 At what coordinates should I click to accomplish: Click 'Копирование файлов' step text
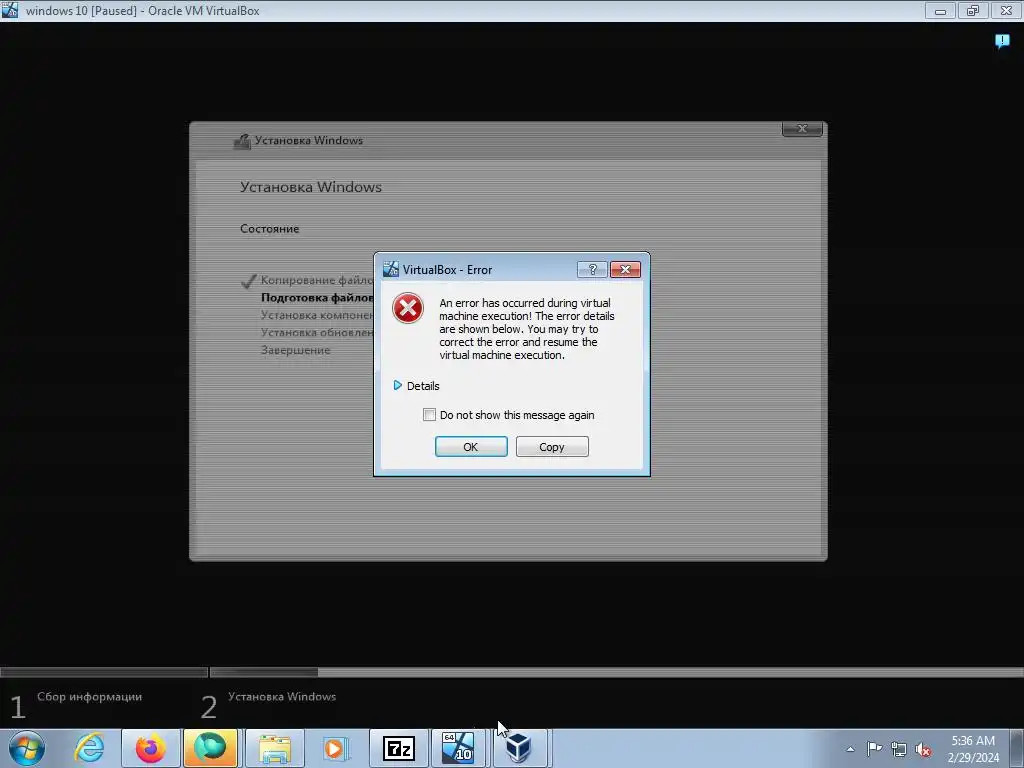coord(317,280)
